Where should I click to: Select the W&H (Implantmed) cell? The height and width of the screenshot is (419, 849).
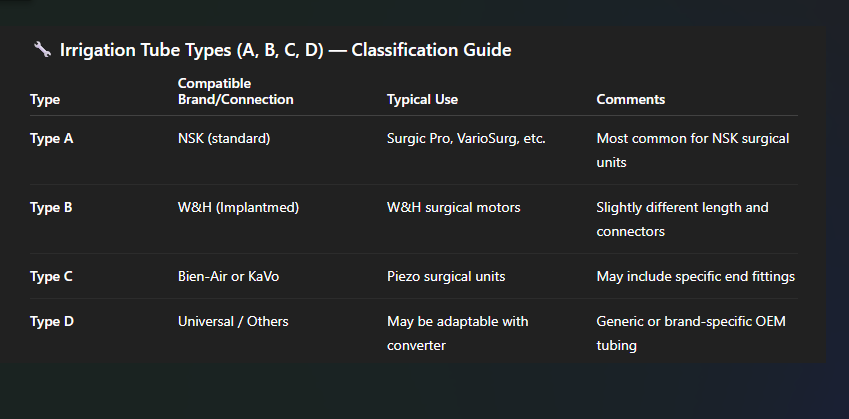tap(238, 208)
